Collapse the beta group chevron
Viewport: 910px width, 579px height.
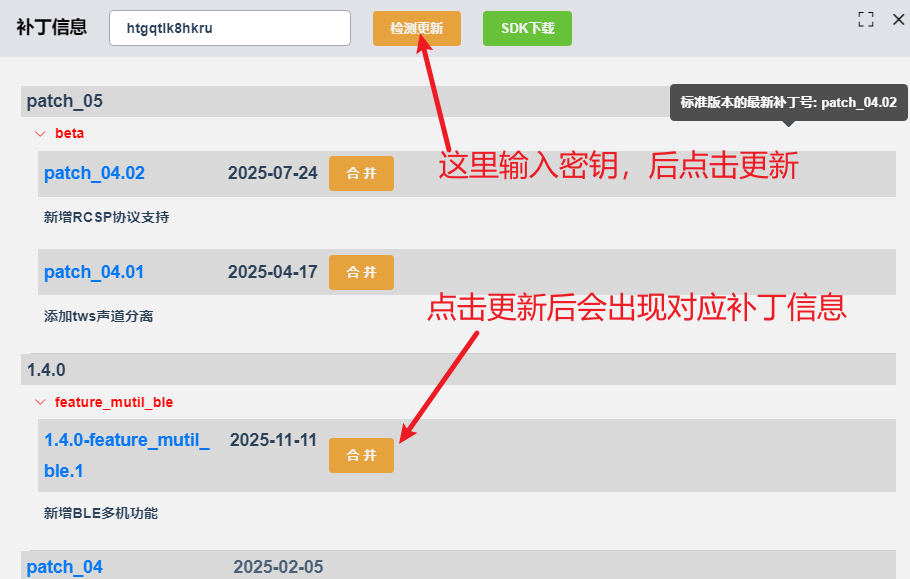coord(40,133)
